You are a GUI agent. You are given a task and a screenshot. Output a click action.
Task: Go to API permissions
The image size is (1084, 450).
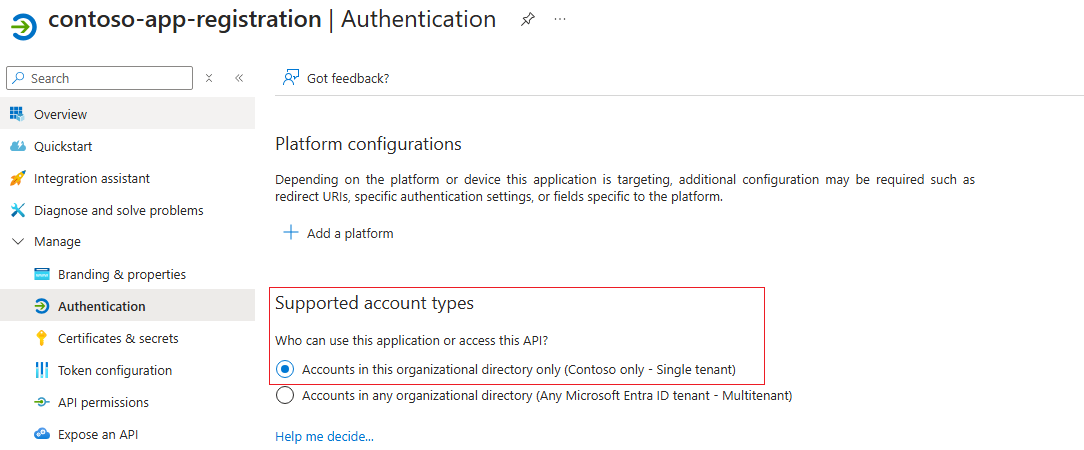[x=103, y=402]
